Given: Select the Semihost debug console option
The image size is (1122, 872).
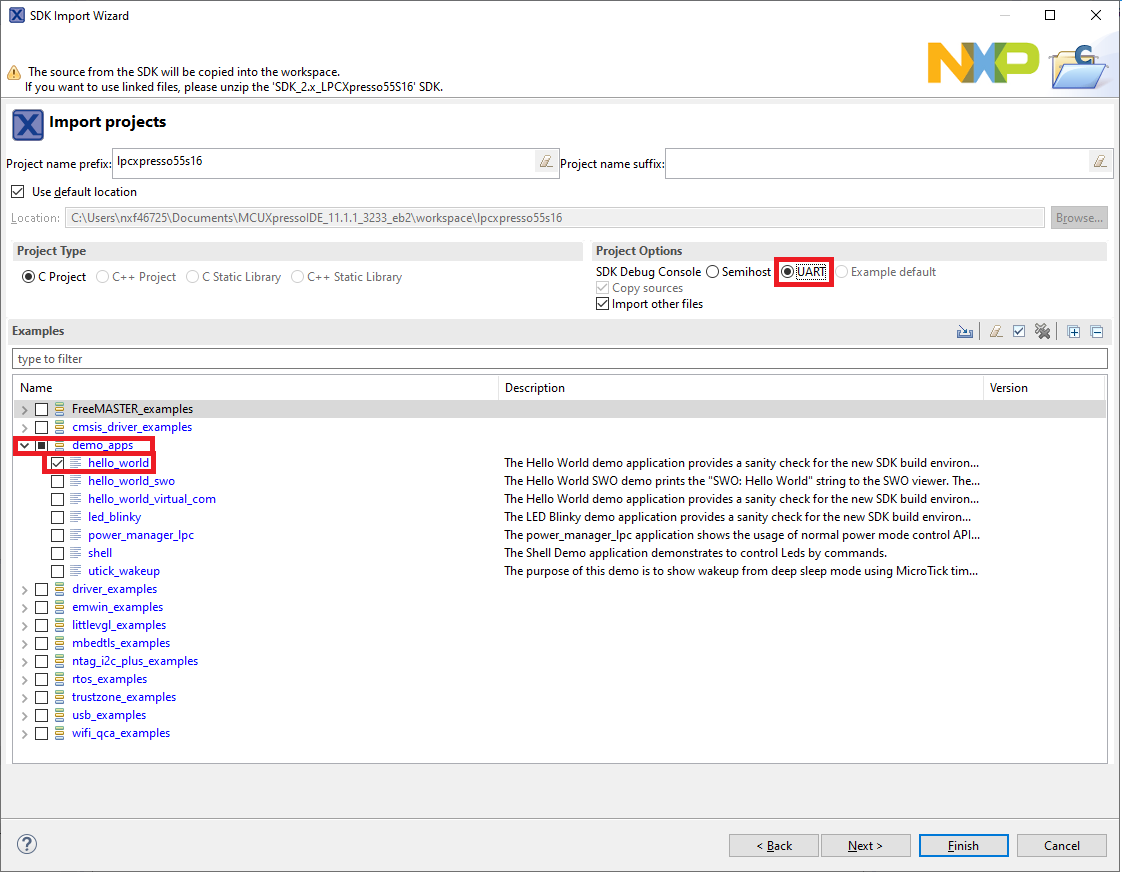Looking at the screenshot, I should click(713, 272).
